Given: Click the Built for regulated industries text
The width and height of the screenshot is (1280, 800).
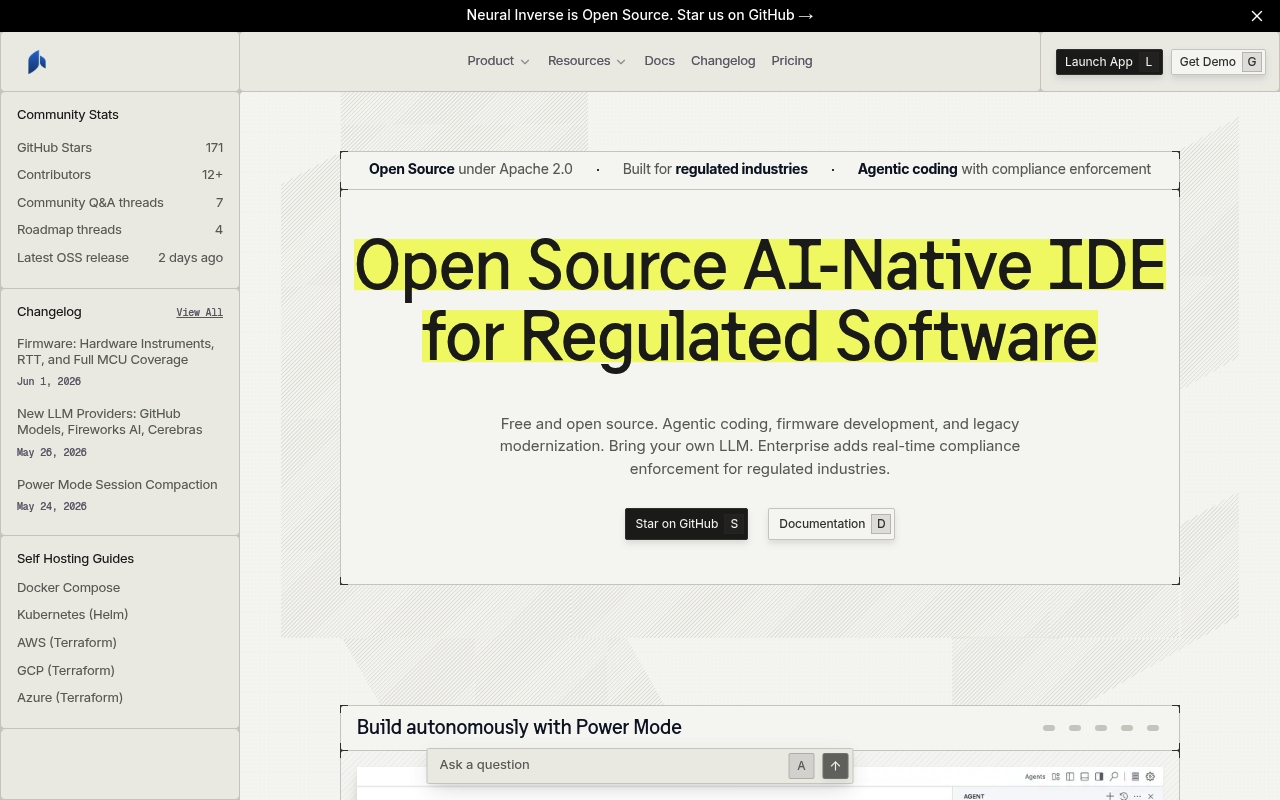Looking at the screenshot, I should tap(715, 169).
